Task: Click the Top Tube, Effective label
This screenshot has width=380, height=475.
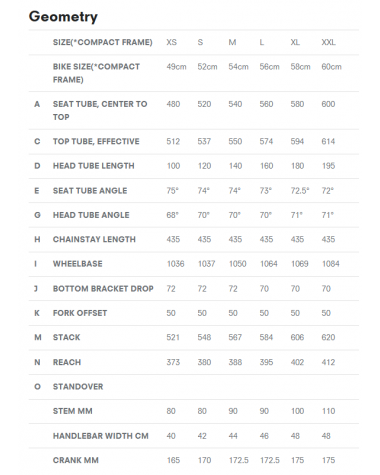Action: pos(96,141)
